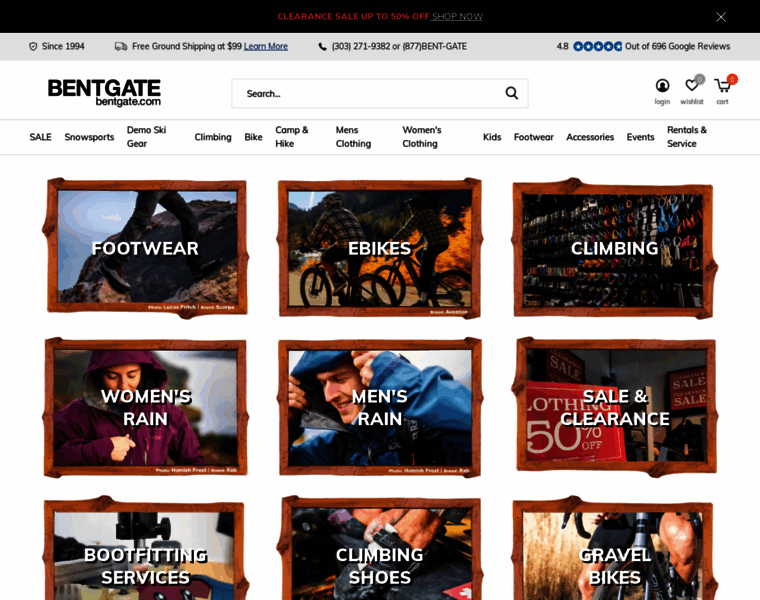Open the Women's Clothing menu
The height and width of the screenshot is (600, 760).
[x=422, y=137]
